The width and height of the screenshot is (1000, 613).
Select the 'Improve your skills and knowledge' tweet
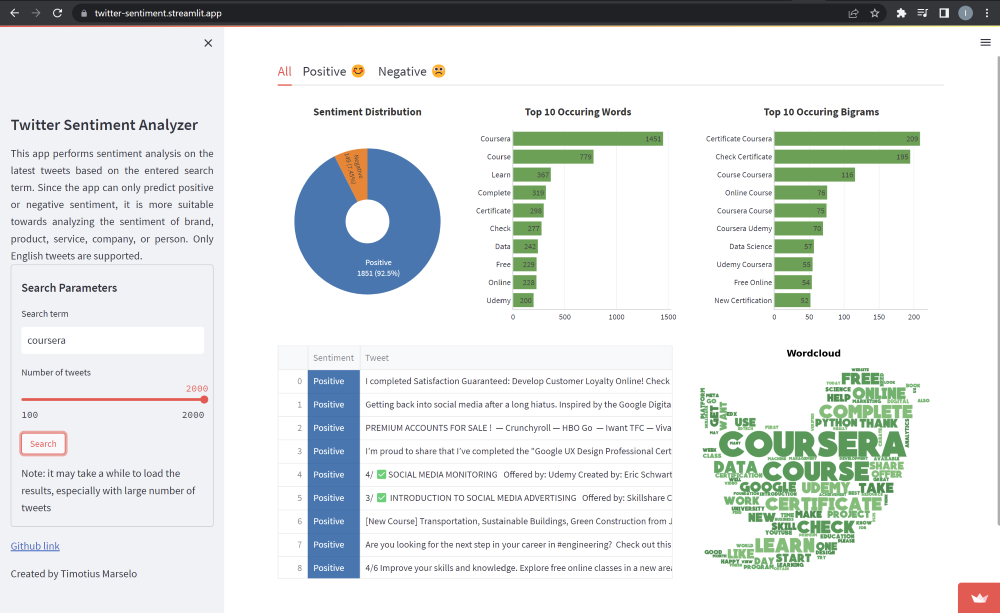tap(516, 568)
